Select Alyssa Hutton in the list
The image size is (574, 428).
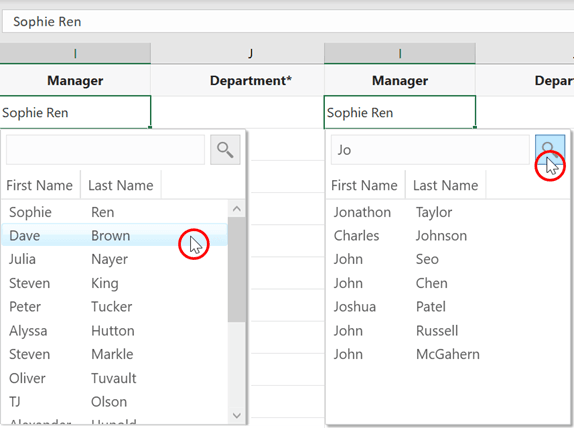point(115,331)
